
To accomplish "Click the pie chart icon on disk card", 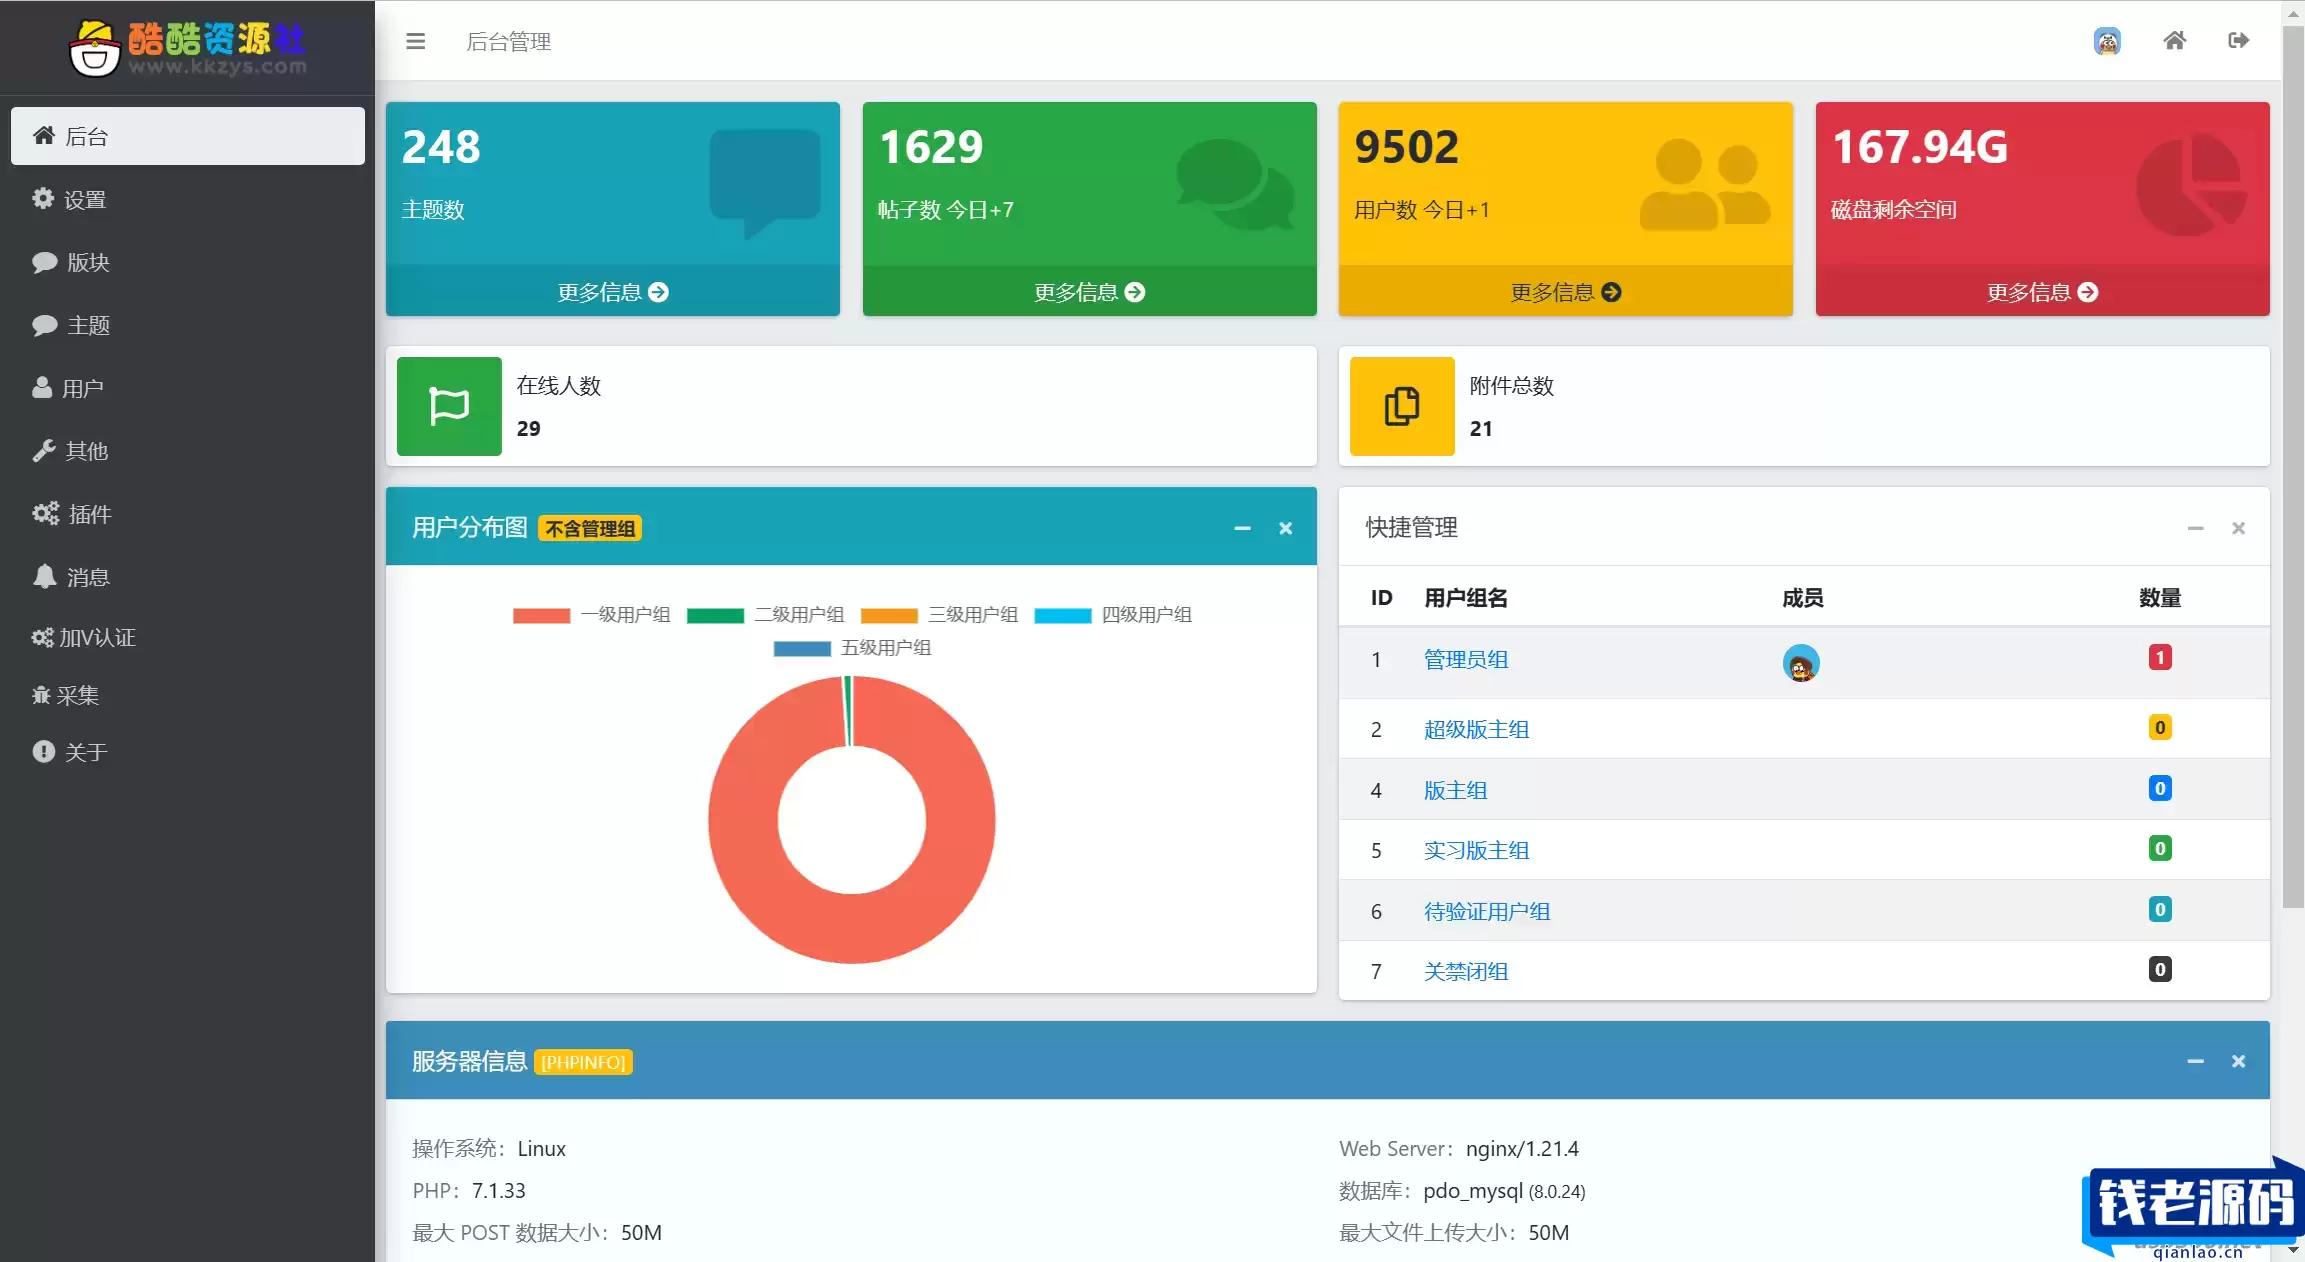I will point(2191,186).
